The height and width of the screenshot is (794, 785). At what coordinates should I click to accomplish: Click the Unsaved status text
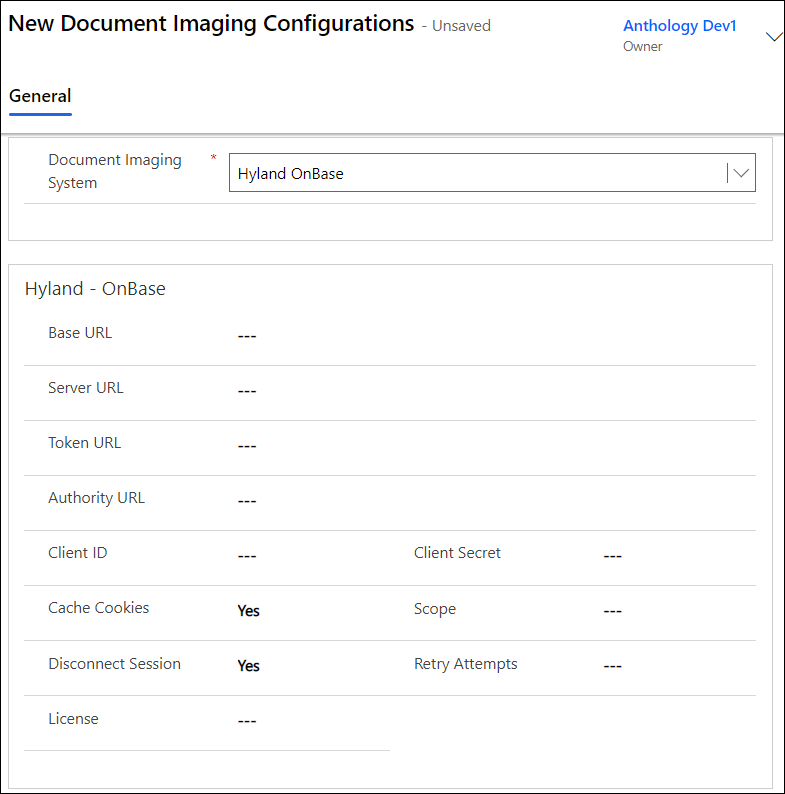pyautogui.click(x=461, y=26)
